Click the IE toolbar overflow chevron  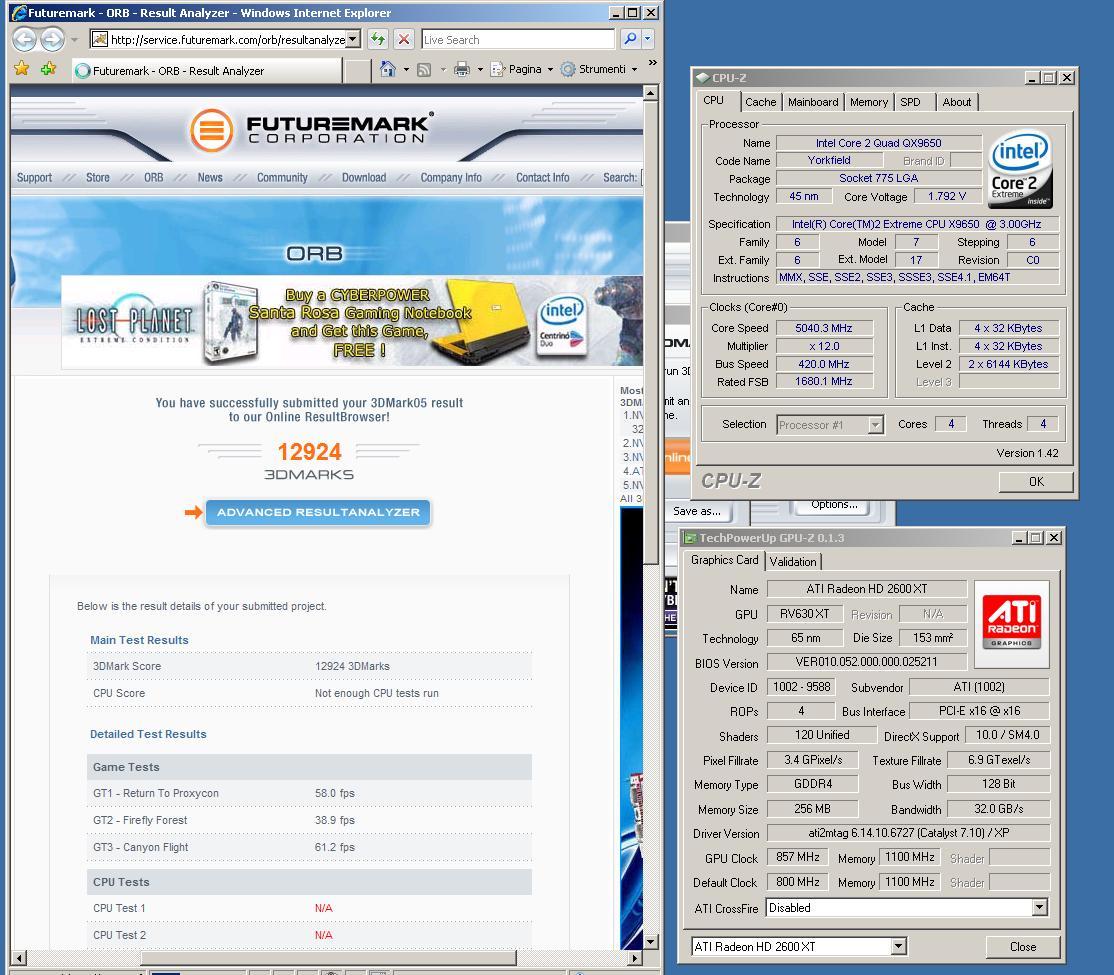pos(652,63)
